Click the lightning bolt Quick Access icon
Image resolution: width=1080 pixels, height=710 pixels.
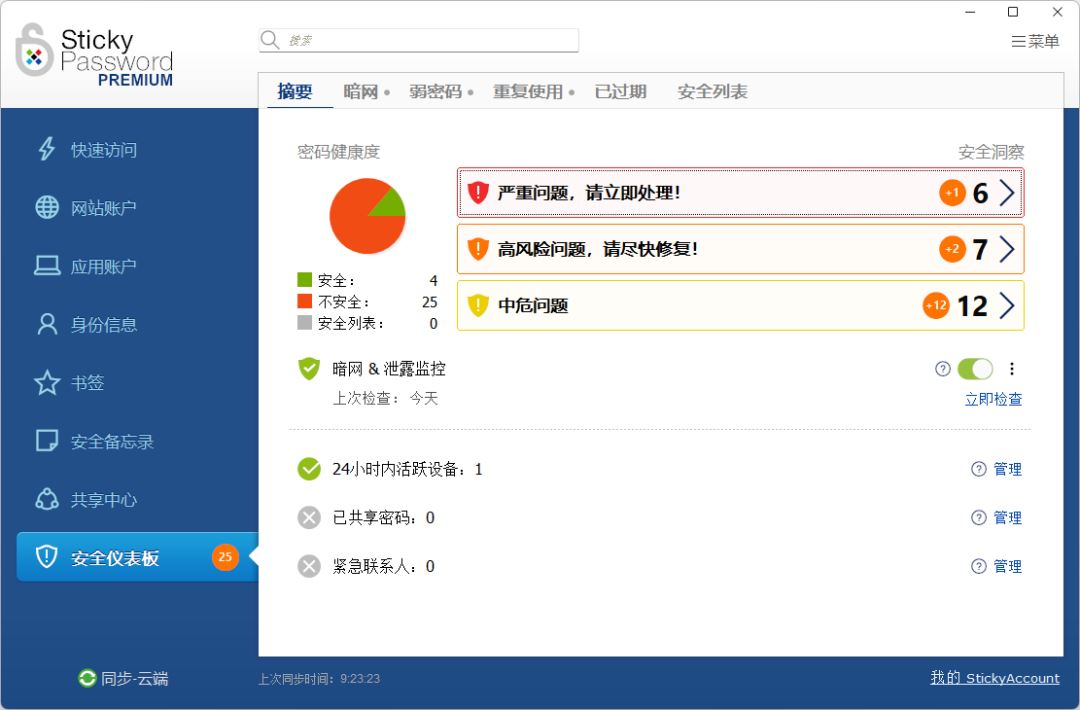coord(46,149)
